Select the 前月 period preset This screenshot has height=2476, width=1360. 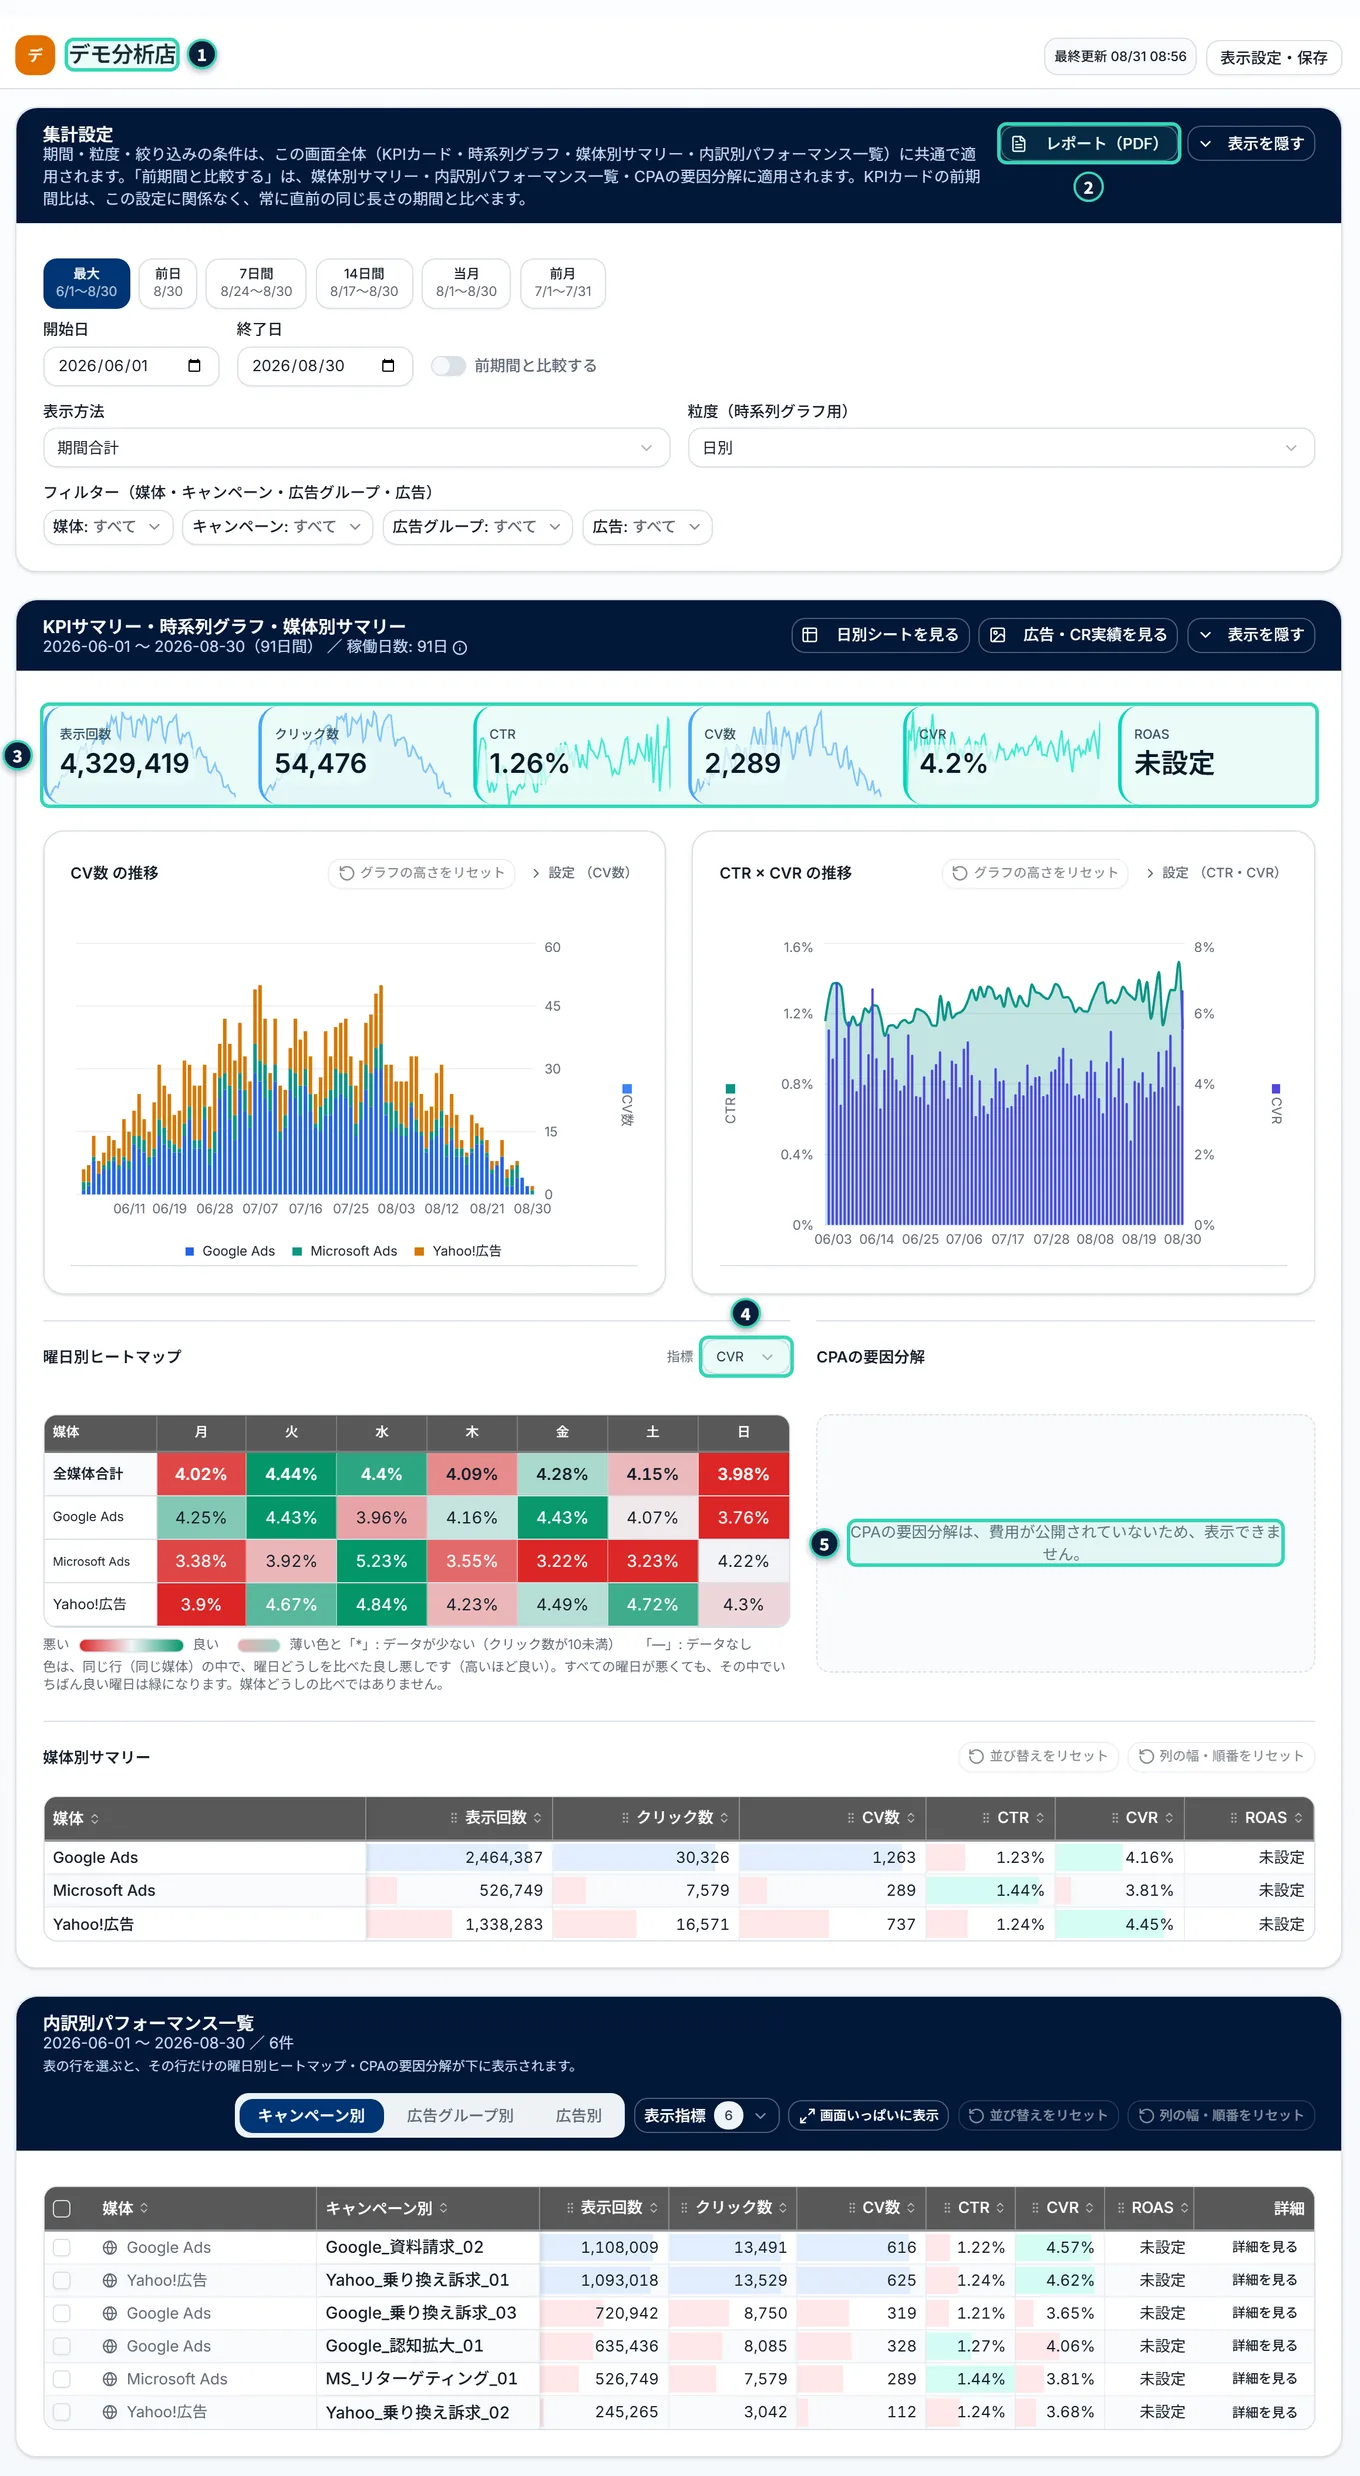563,283
